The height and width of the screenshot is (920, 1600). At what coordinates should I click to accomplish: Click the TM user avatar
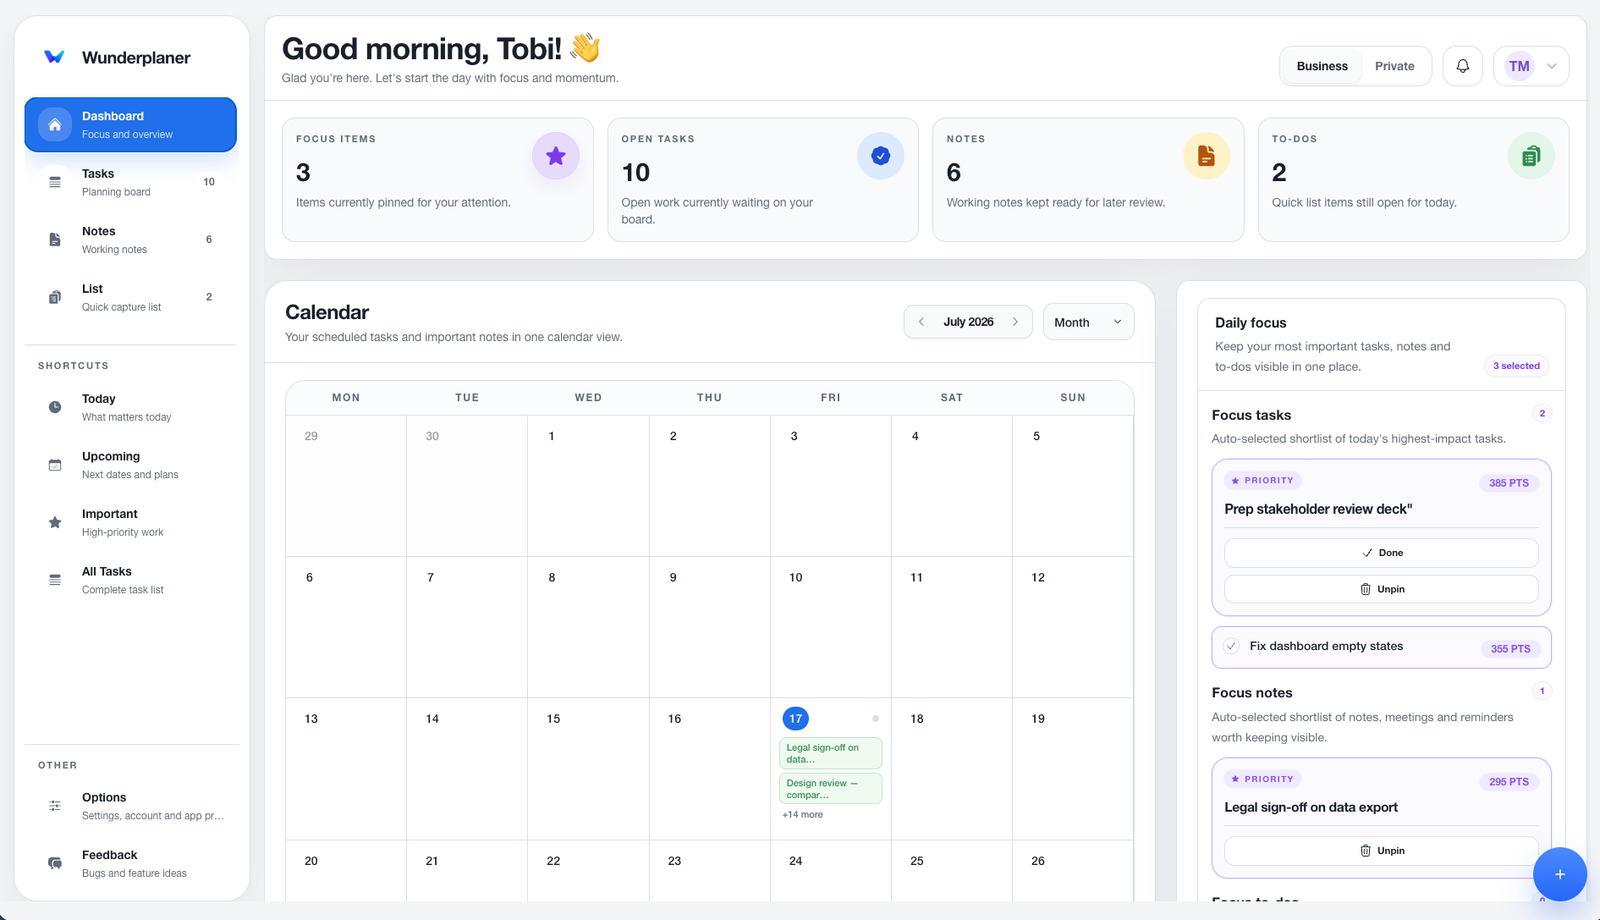(x=1520, y=66)
